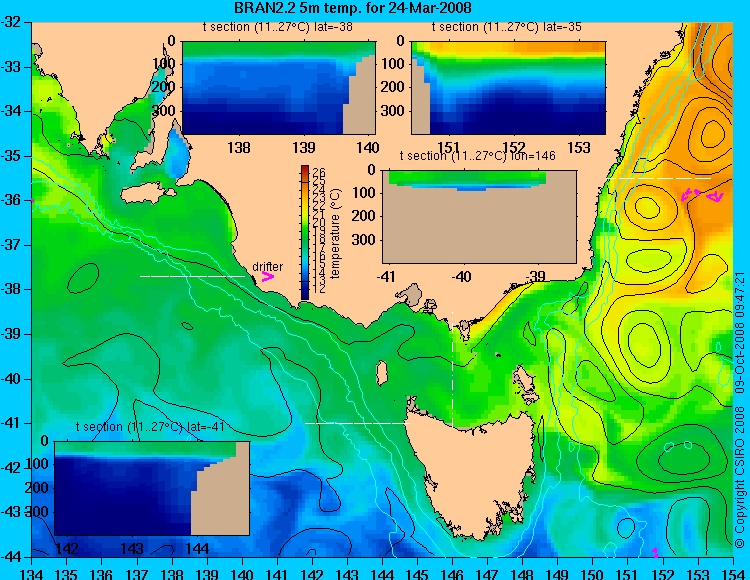Viewport: 750px width, 580px height.
Task: Click '-37' on the main latitude axis
Action: [x=10, y=245]
